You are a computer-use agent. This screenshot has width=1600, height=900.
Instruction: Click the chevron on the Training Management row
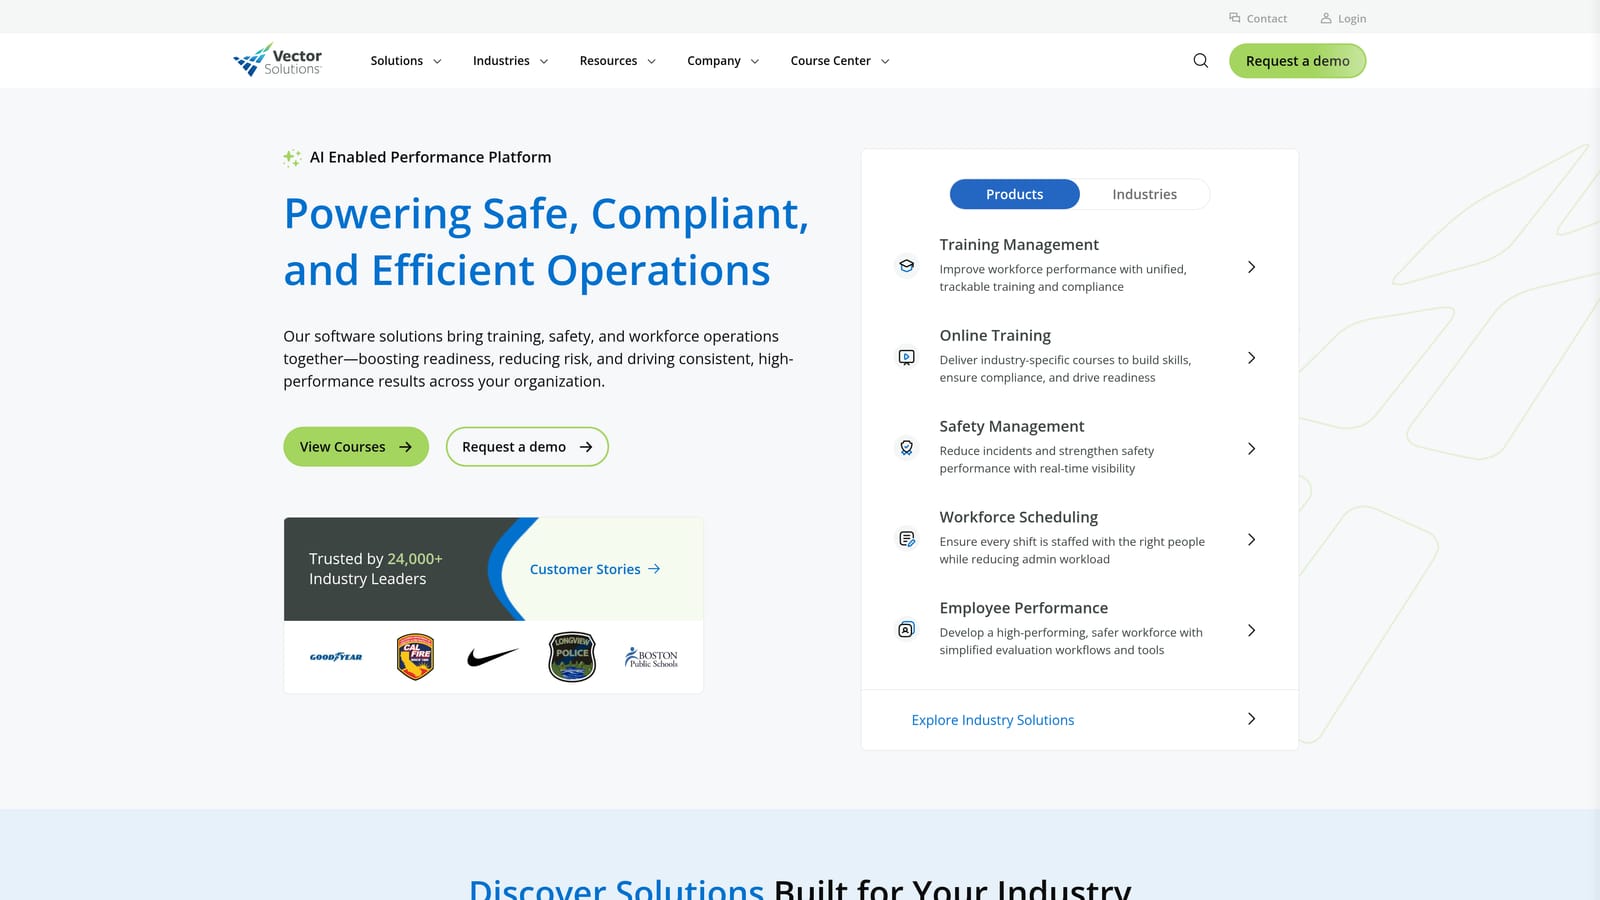pyautogui.click(x=1251, y=267)
